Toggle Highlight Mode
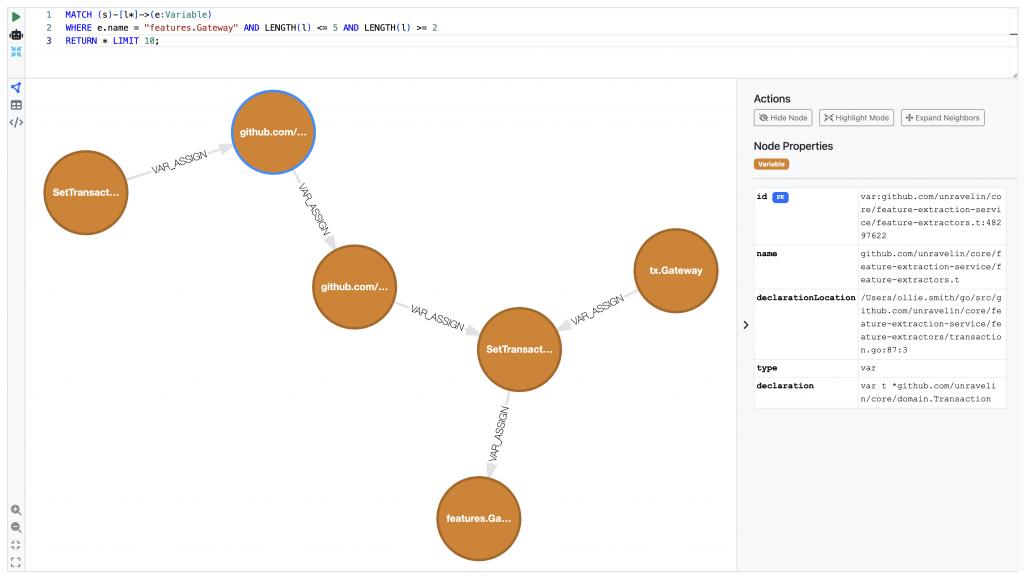This screenshot has width=1024, height=577. pos(855,118)
